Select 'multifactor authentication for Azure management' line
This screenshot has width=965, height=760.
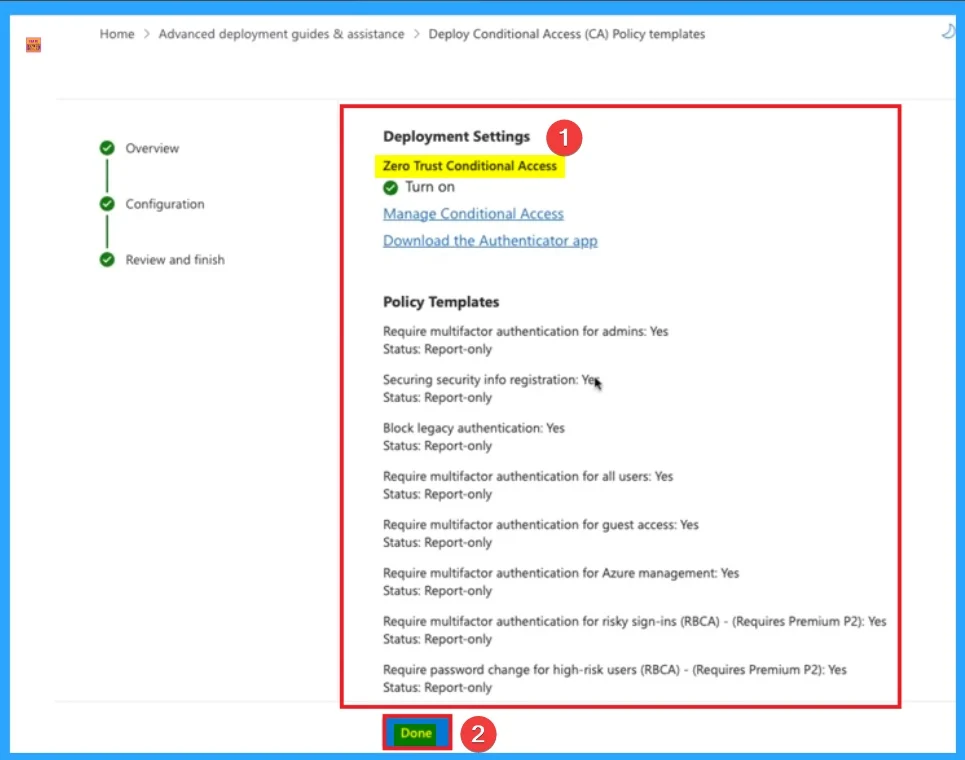pos(561,573)
